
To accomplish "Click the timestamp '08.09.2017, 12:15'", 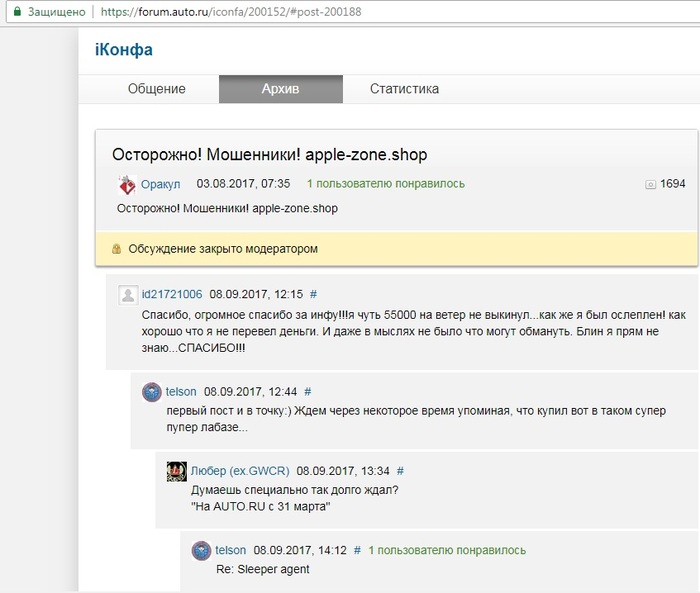I will (x=256, y=294).
